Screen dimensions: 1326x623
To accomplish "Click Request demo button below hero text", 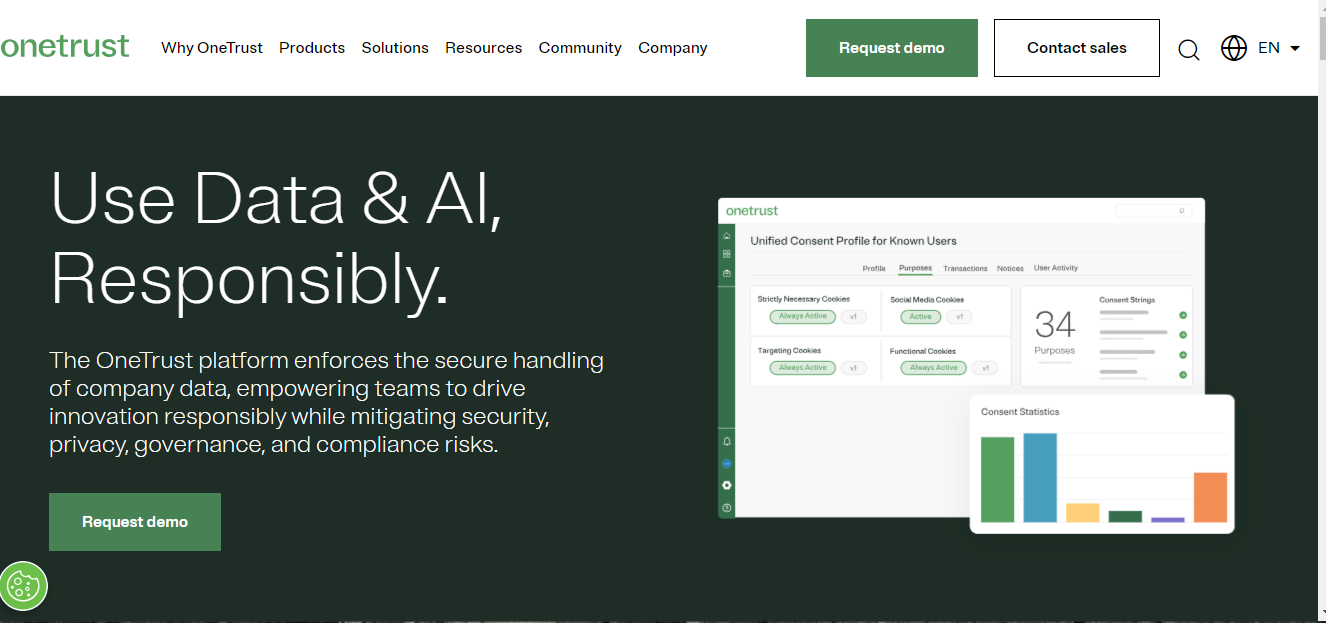I will [135, 522].
